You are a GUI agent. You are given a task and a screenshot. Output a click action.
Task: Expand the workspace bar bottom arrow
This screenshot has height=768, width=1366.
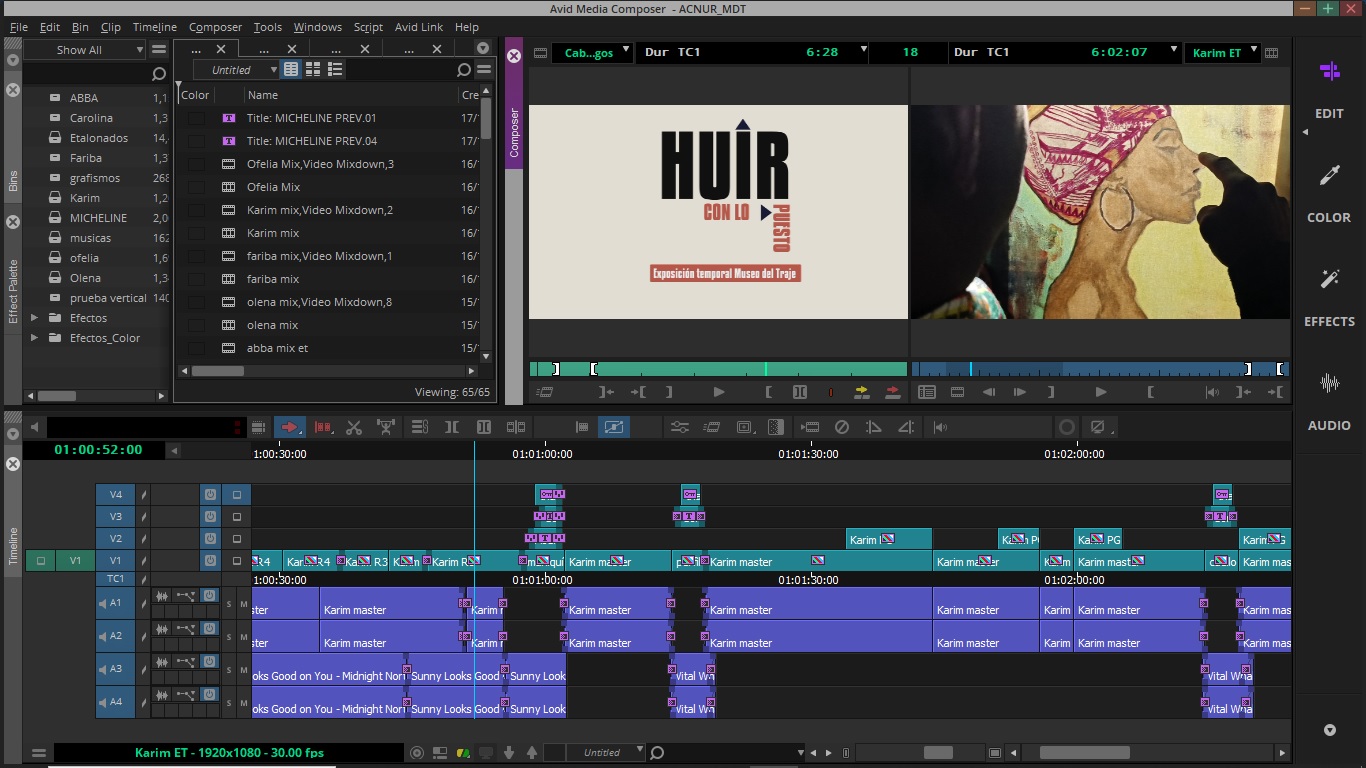coord(1329,730)
